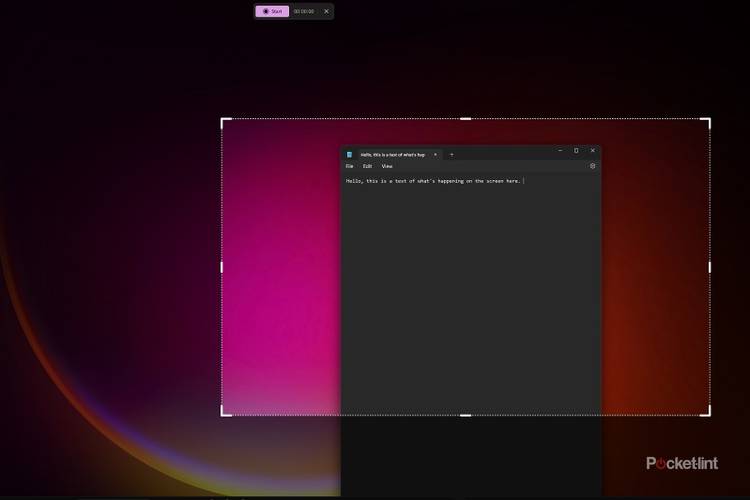Open Notepad settings via the gear icon
The height and width of the screenshot is (500, 750).
point(592,166)
